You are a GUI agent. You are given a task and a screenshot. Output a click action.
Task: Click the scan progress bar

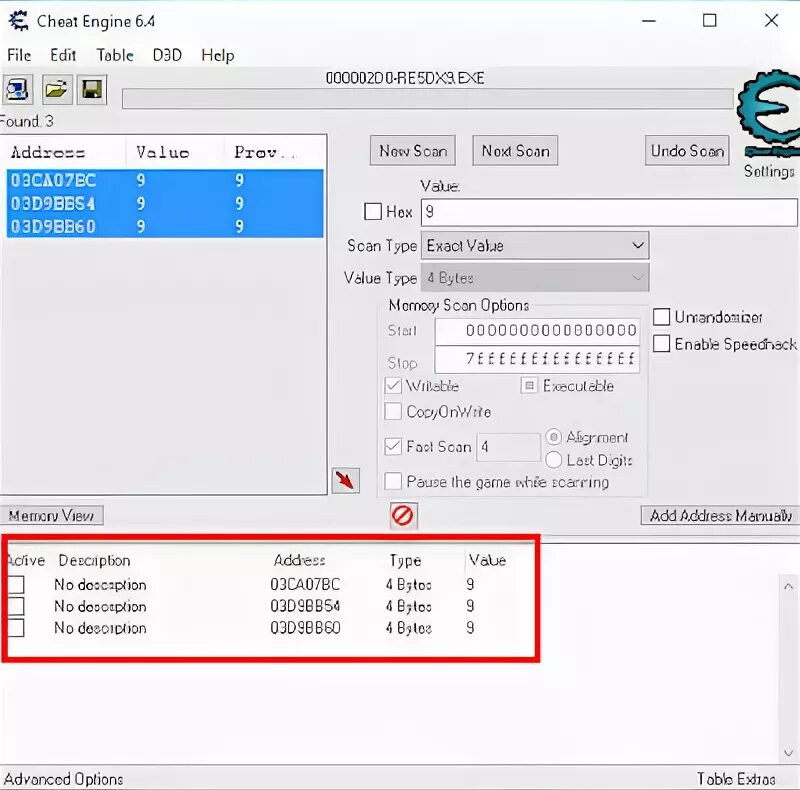pos(428,98)
